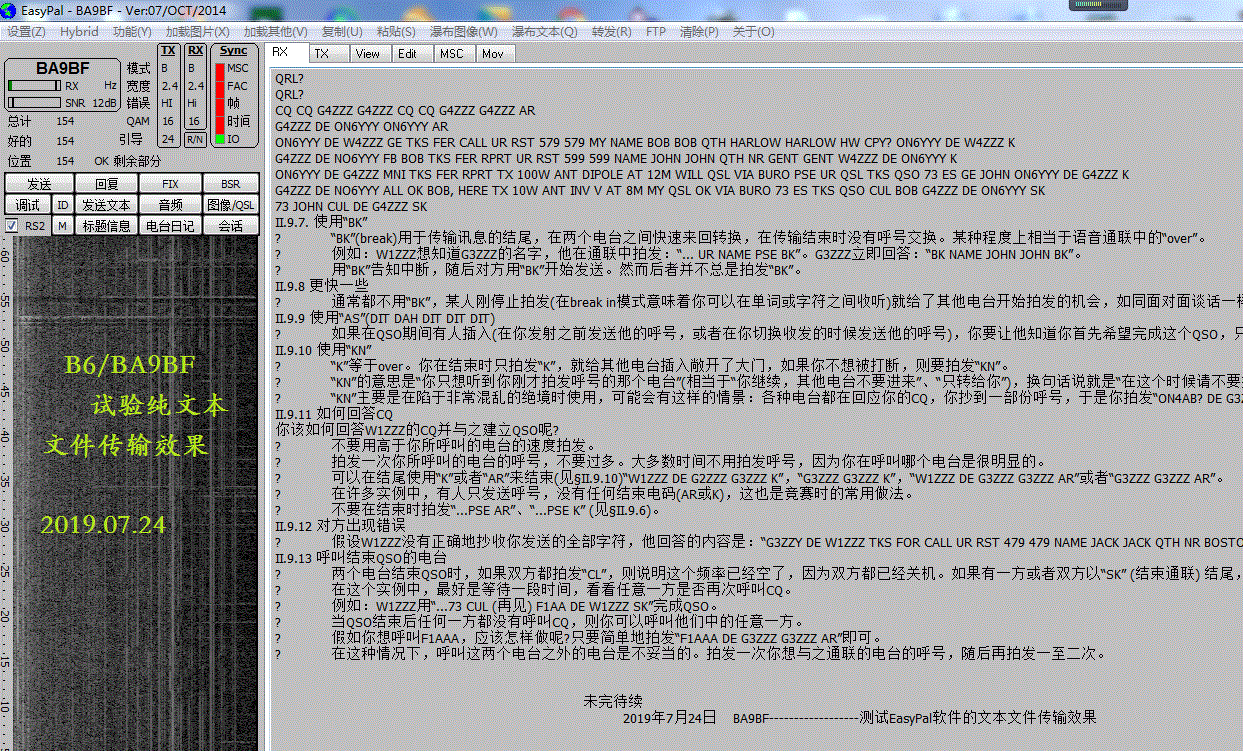Screen dimensions: 1243x751
Task: Click the 发送 send button
Action: (x=39, y=184)
